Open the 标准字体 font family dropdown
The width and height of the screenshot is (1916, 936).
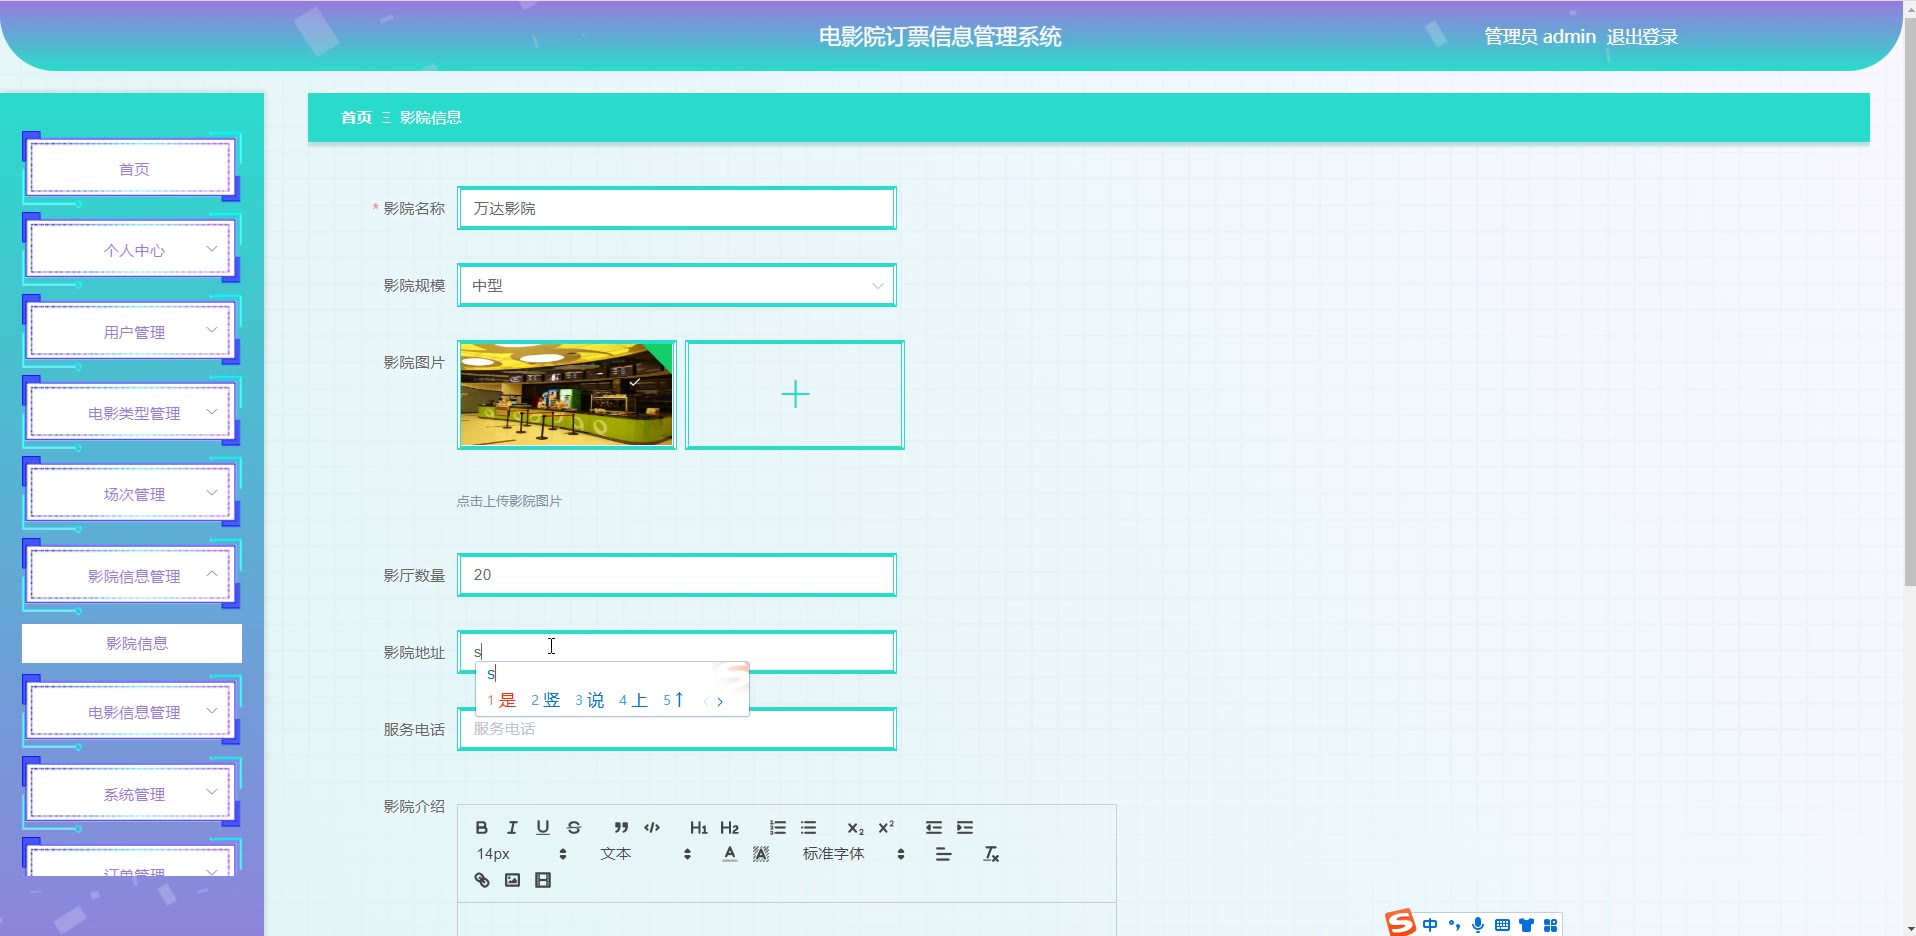pos(854,854)
